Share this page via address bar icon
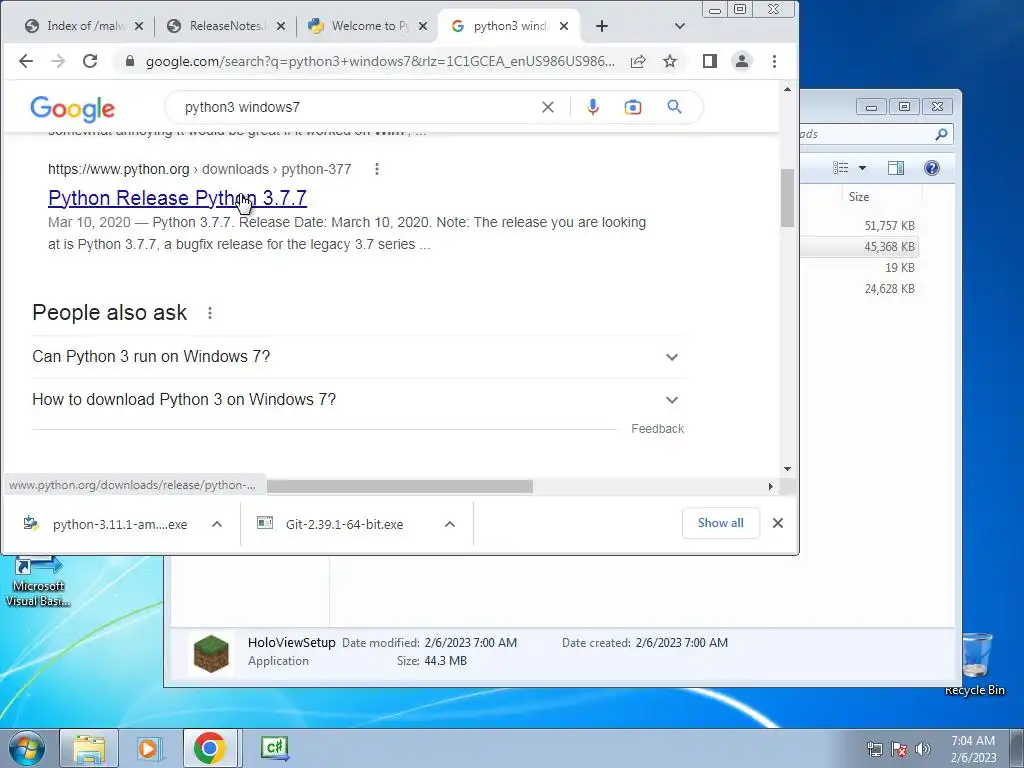The height and width of the screenshot is (768, 1024). coord(638,61)
